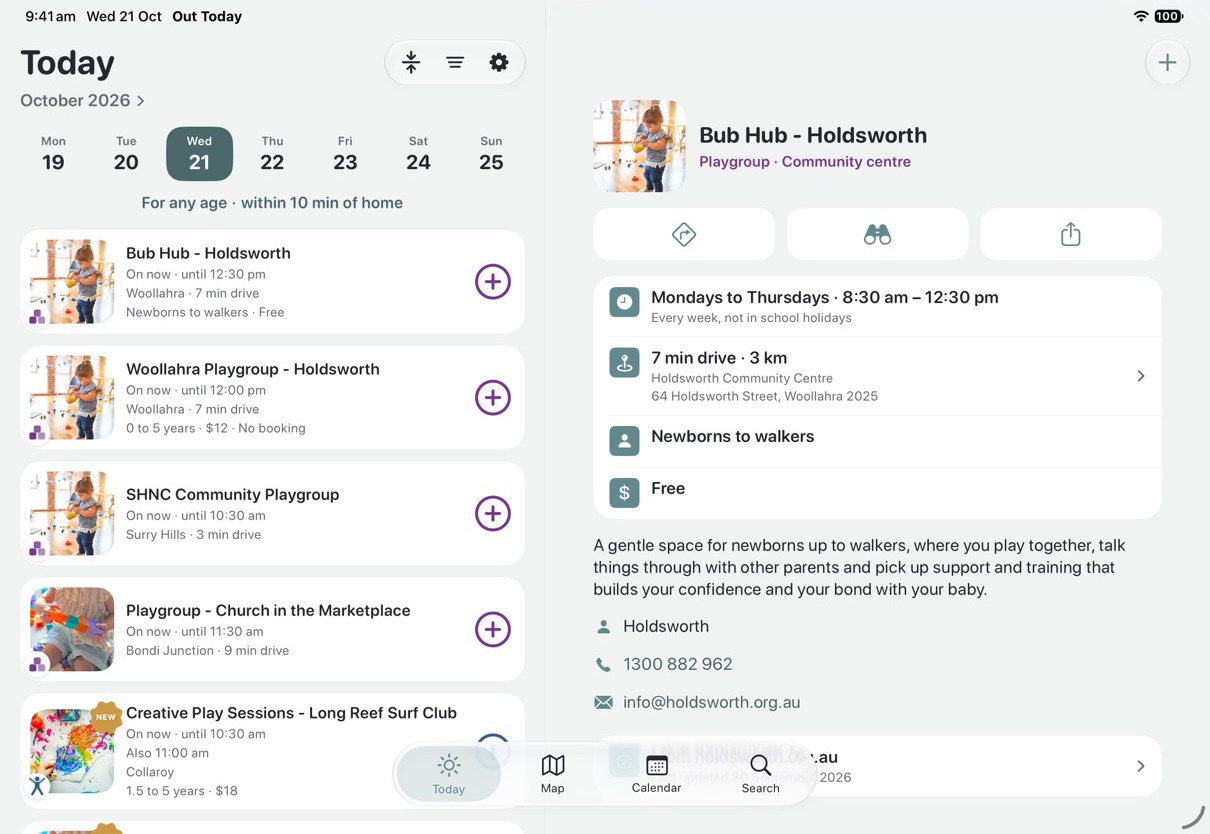
Task: Select Wed 21 in week strip
Action: point(199,154)
